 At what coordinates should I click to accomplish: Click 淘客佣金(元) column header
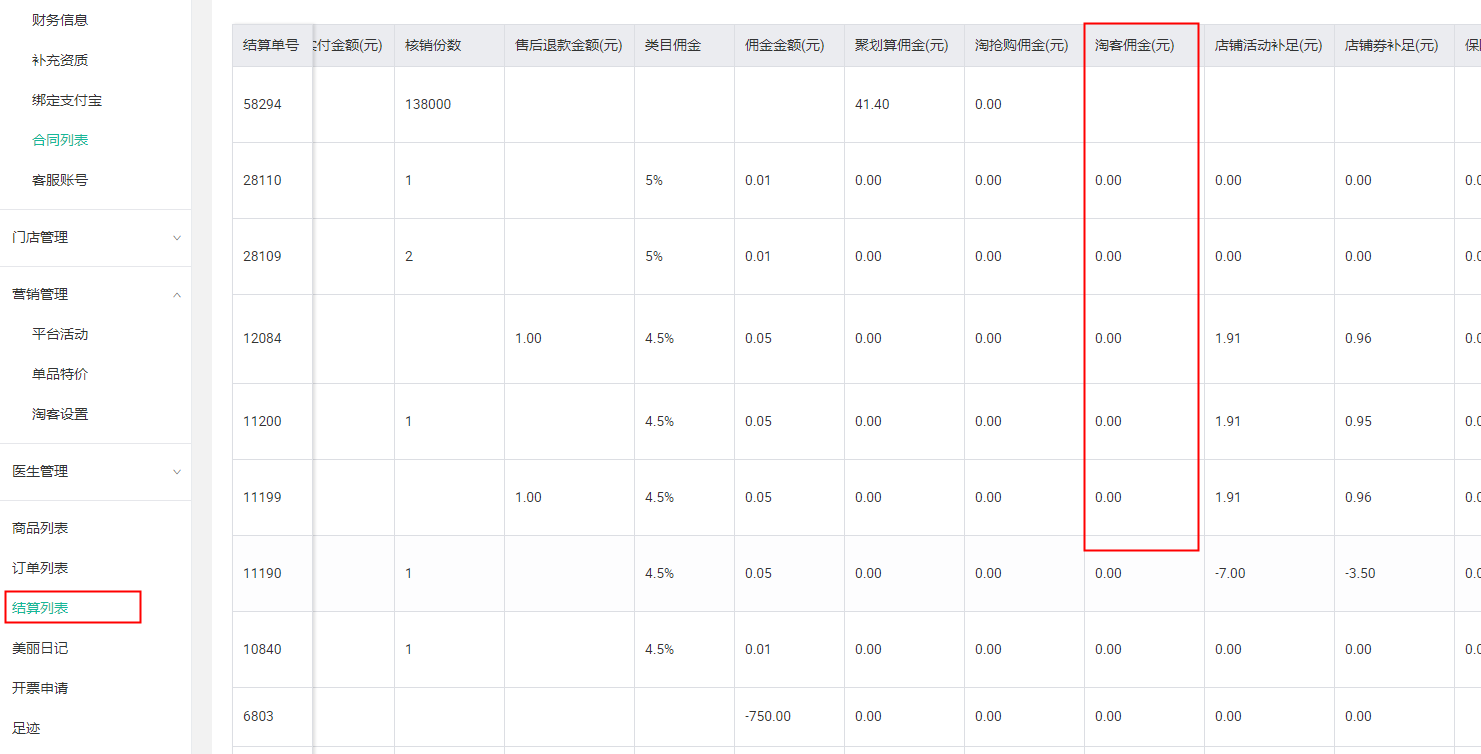[x=1135, y=45]
